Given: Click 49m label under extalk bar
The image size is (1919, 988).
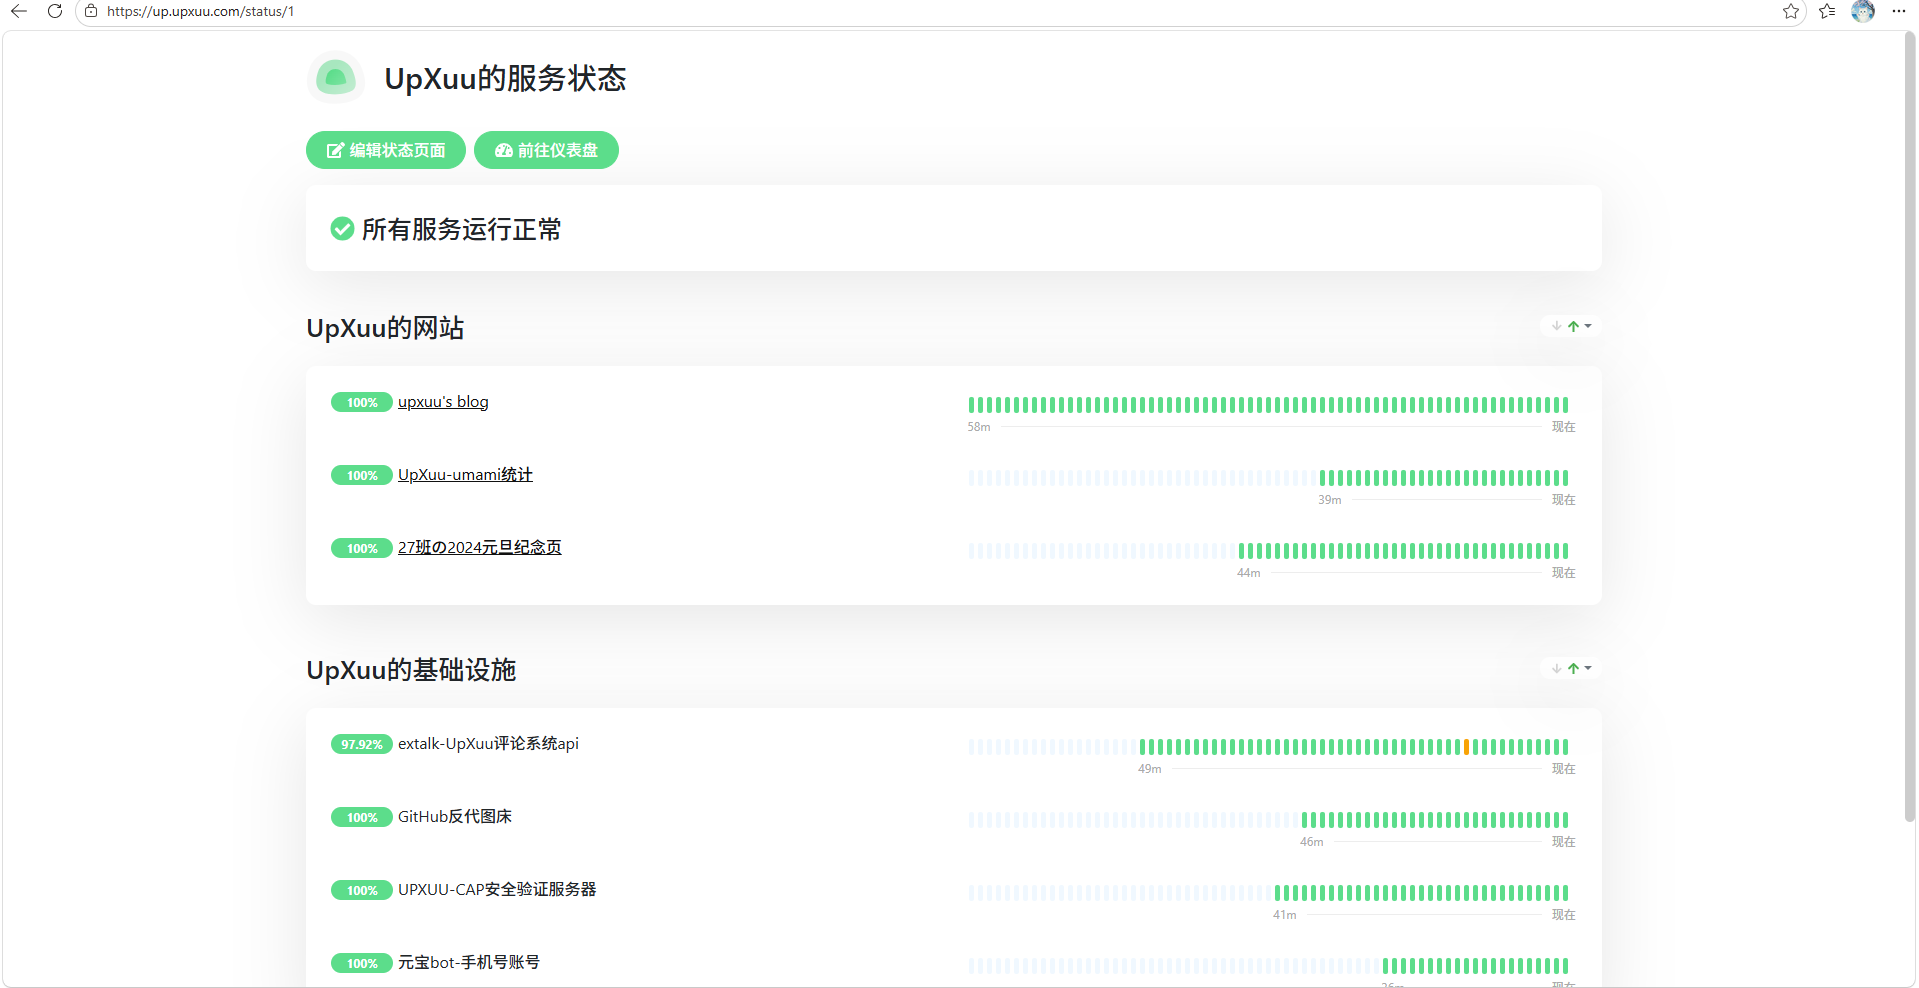Looking at the screenshot, I should [1150, 769].
